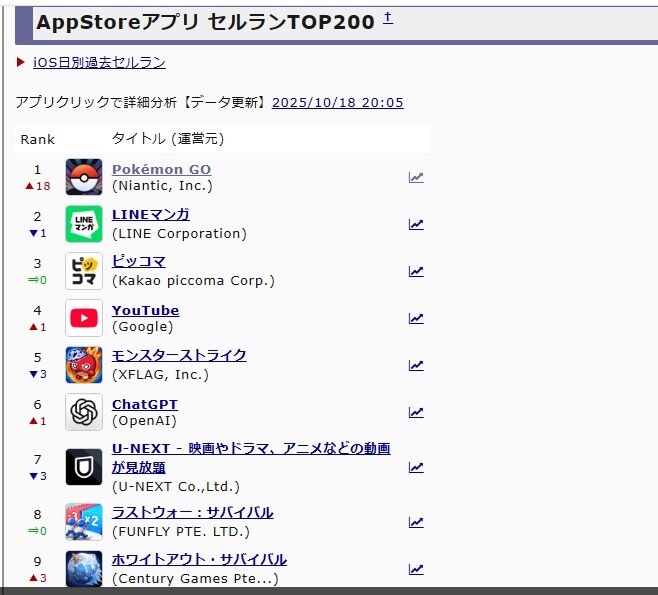The width and height of the screenshot is (658, 595).
Task: View ranking chart for モンスターストライク
Action: click(416, 365)
